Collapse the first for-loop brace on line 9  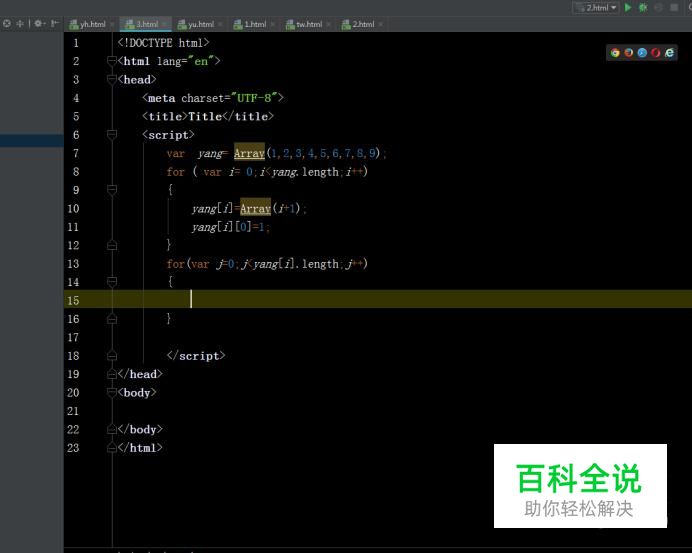112,190
